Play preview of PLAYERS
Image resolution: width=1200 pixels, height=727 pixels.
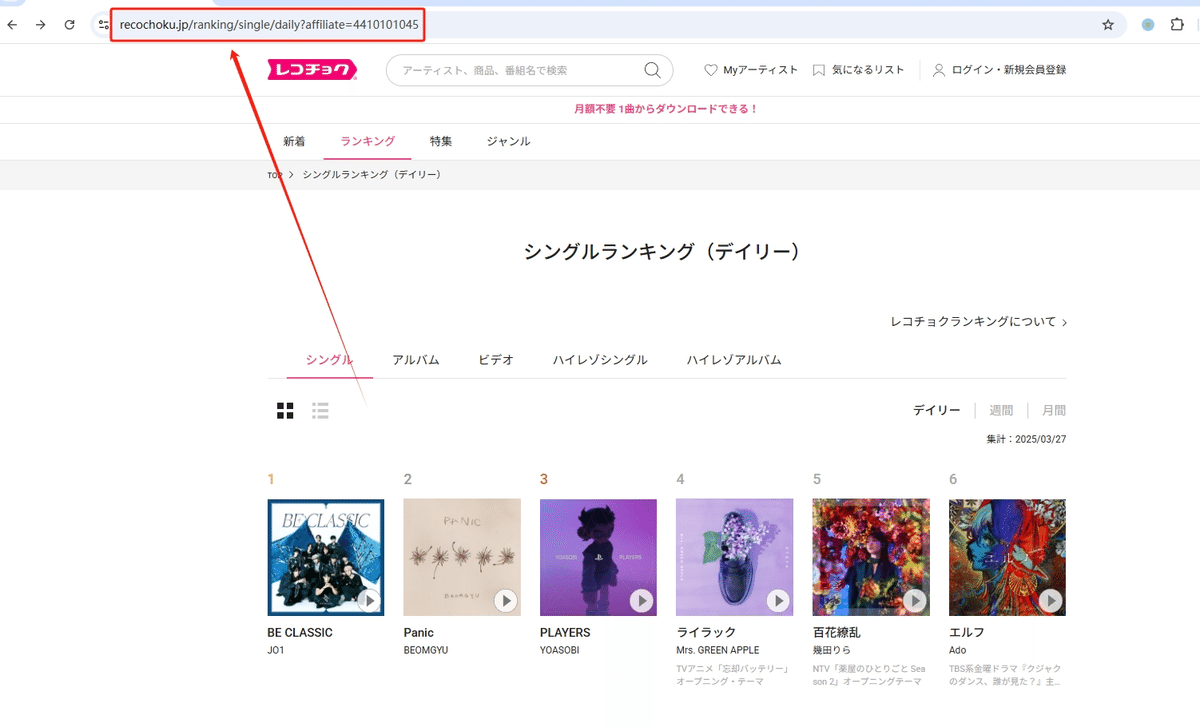coord(641,600)
